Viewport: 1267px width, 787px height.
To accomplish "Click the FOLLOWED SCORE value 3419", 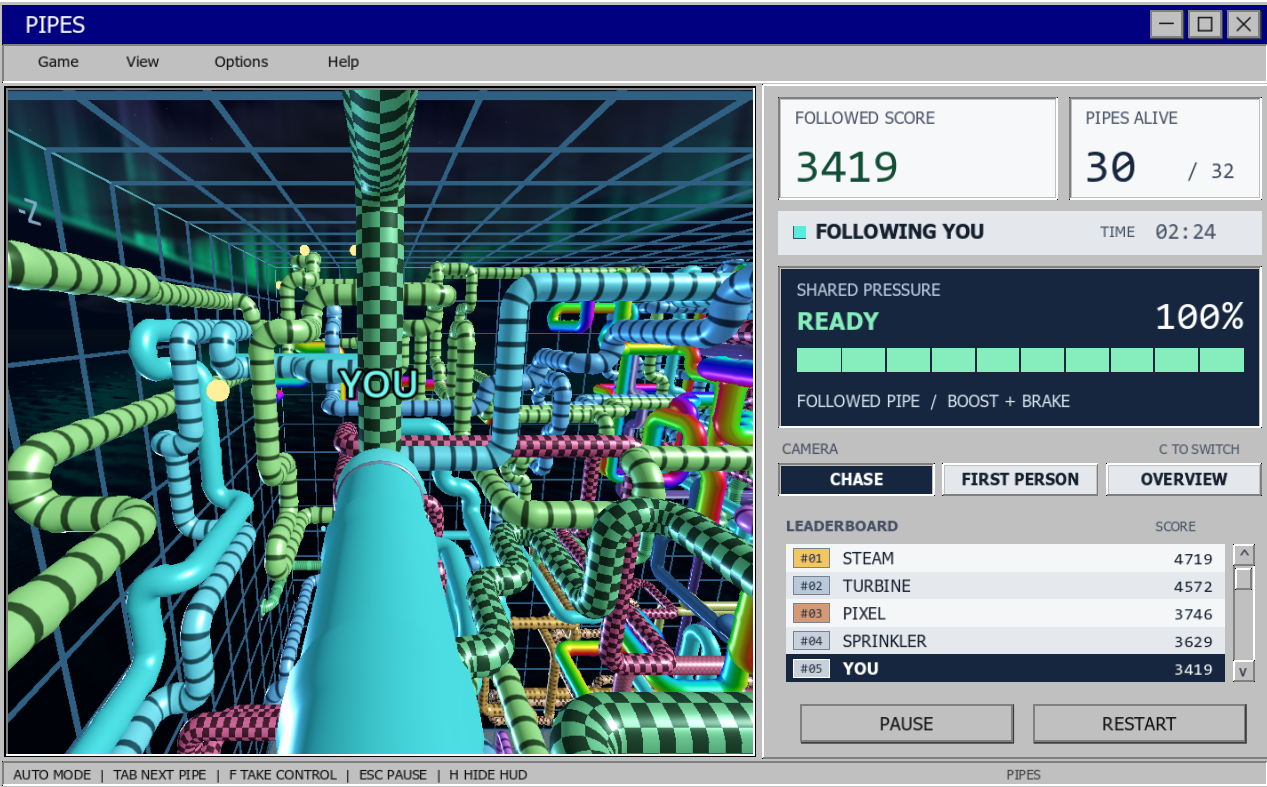I will [x=847, y=167].
